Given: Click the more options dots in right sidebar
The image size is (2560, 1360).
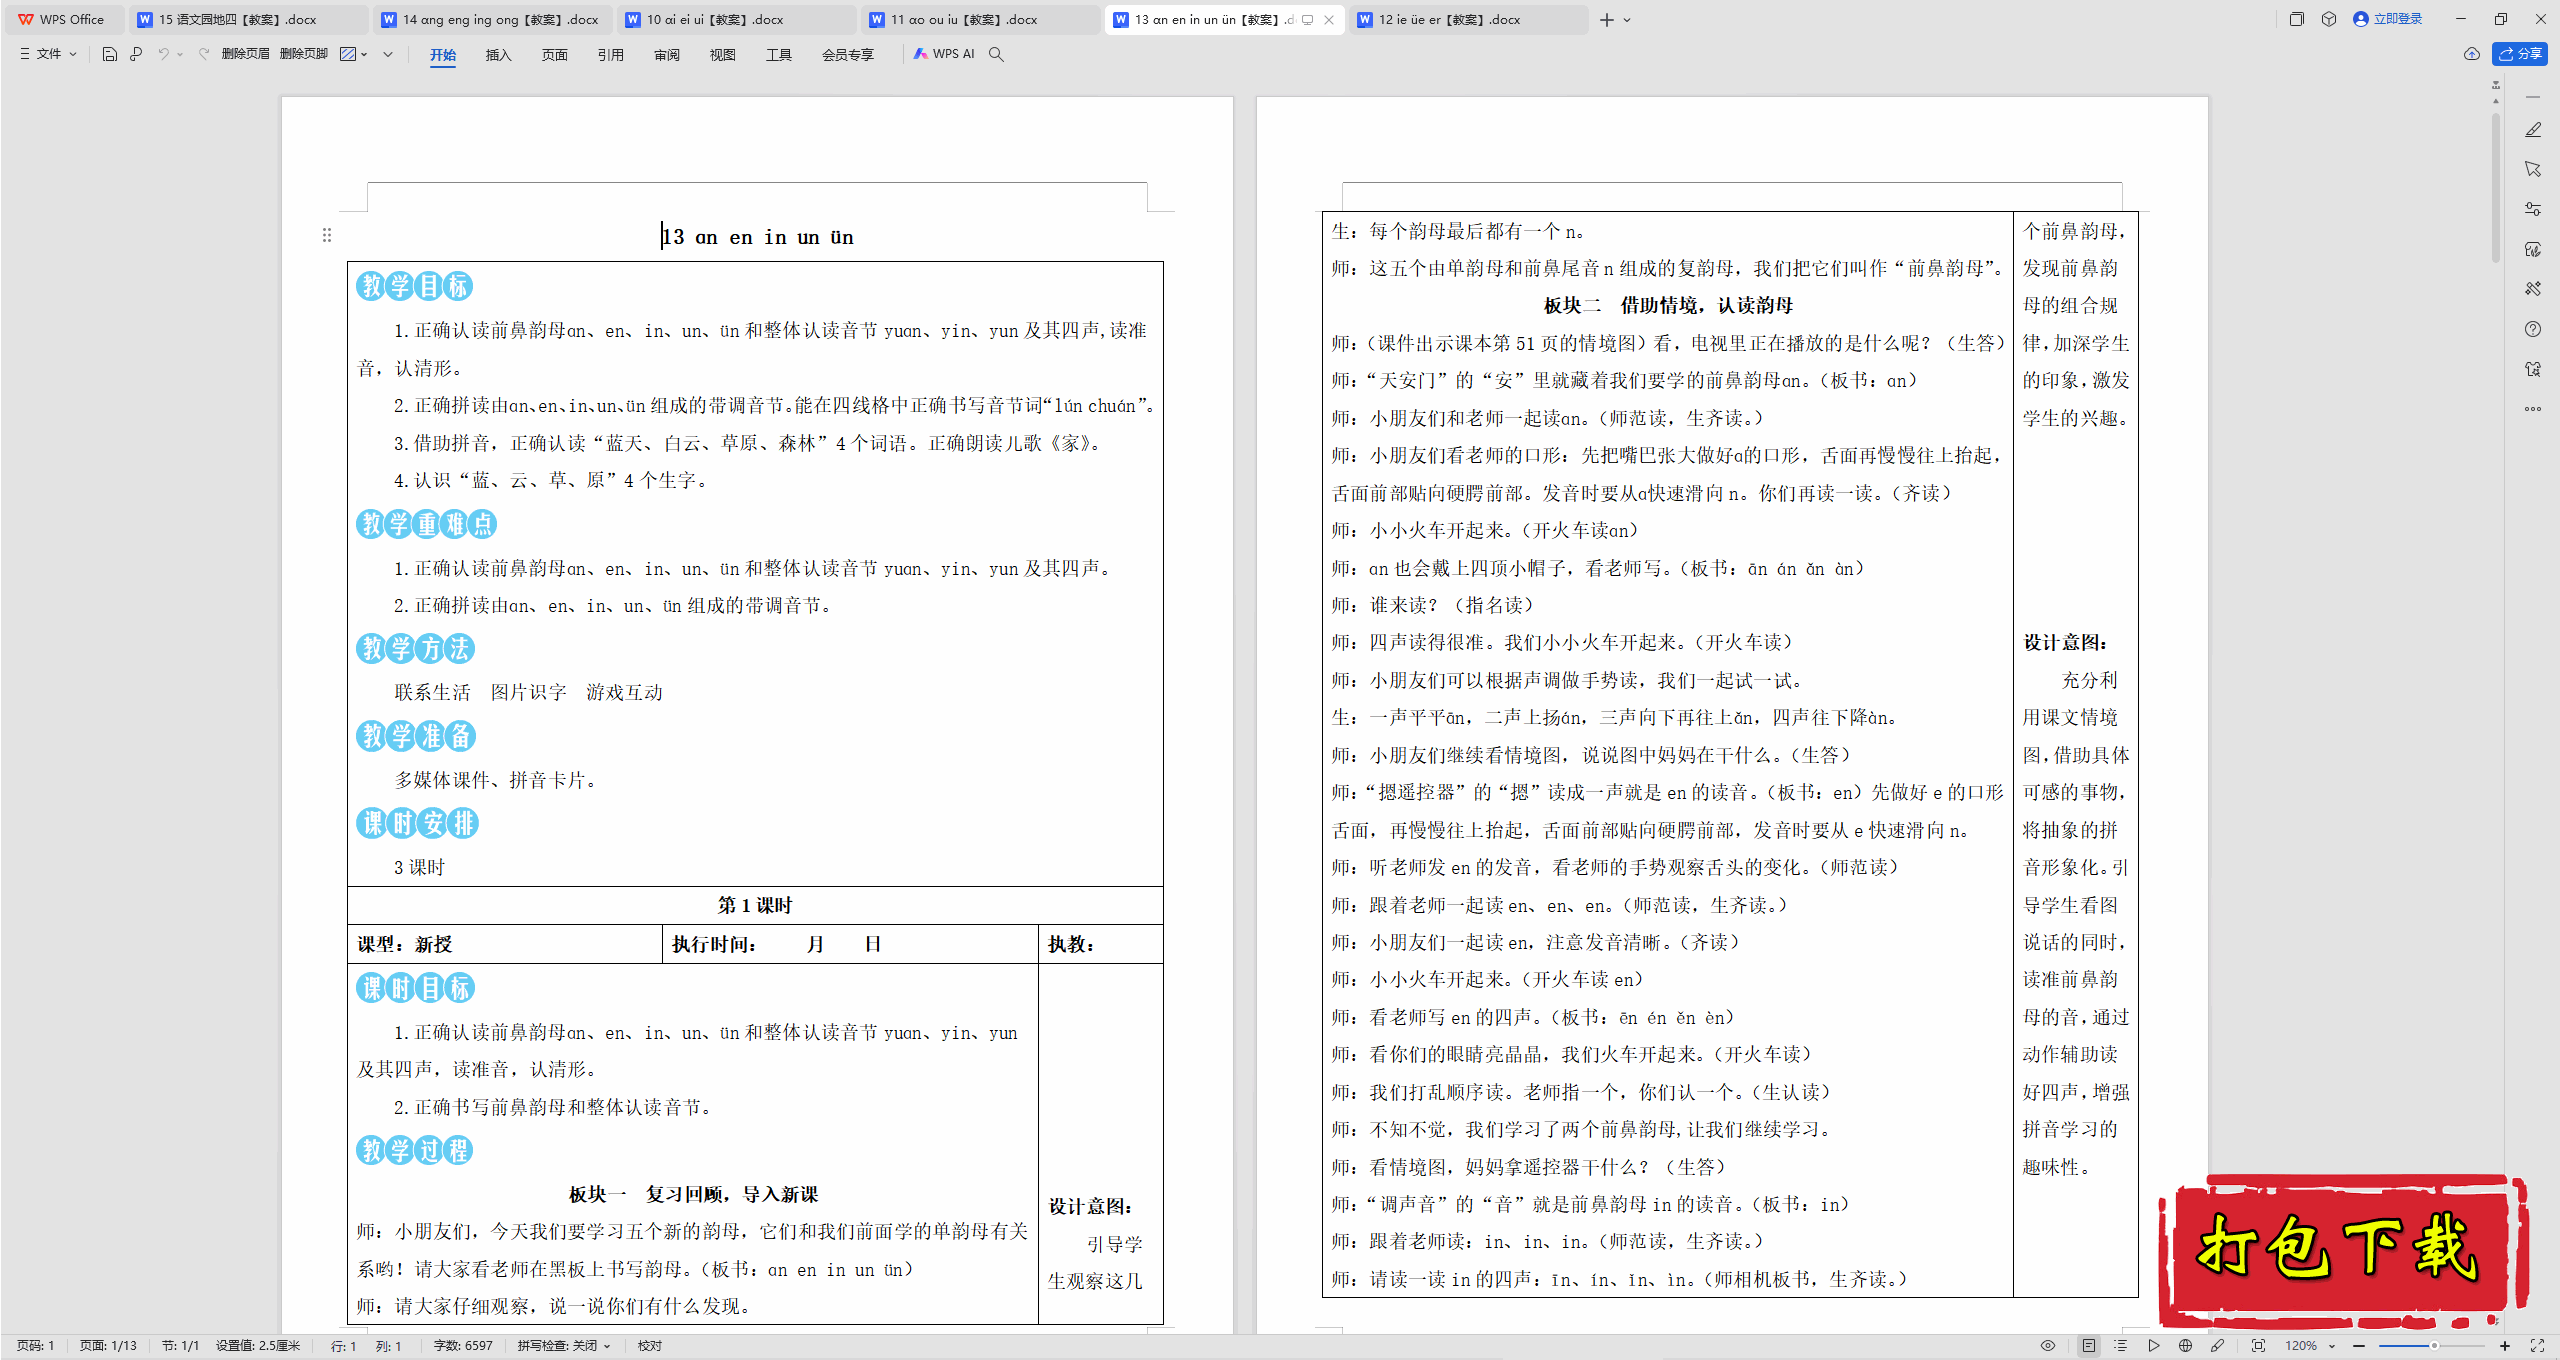Looking at the screenshot, I should point(2533,409).
